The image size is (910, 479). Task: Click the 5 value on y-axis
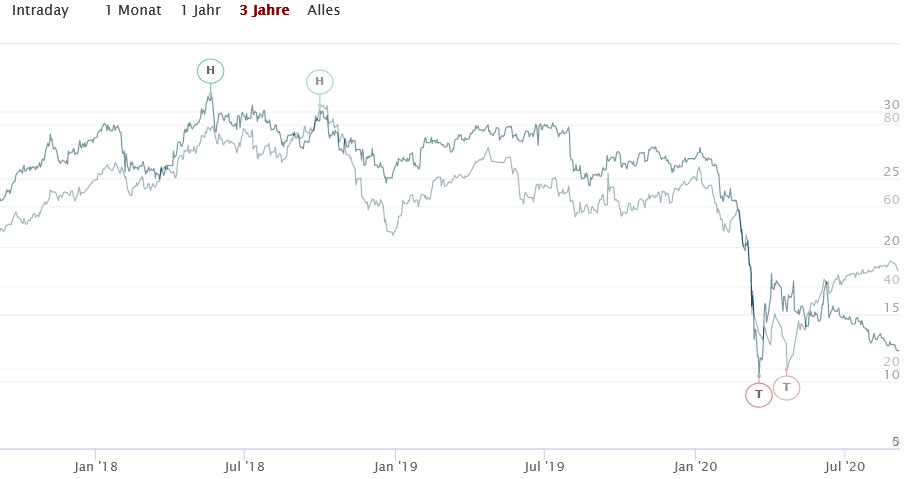(x=895, y=441)
